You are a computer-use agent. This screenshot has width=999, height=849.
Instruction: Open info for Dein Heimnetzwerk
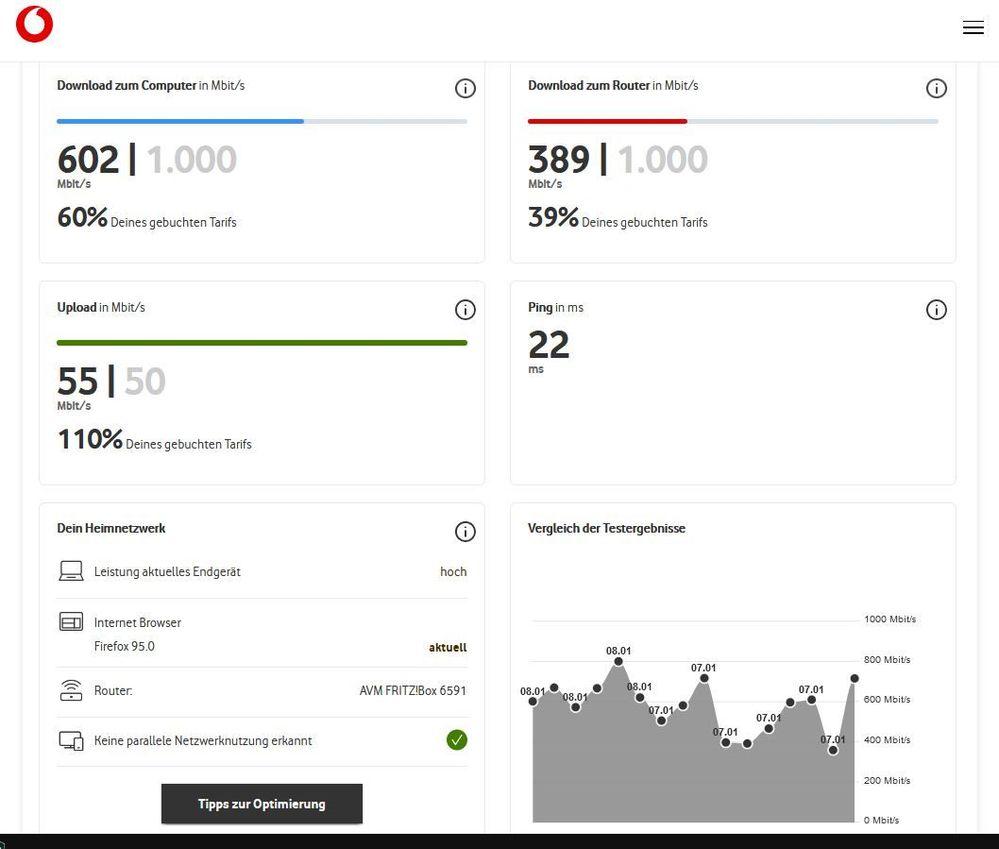click(465, 532)
